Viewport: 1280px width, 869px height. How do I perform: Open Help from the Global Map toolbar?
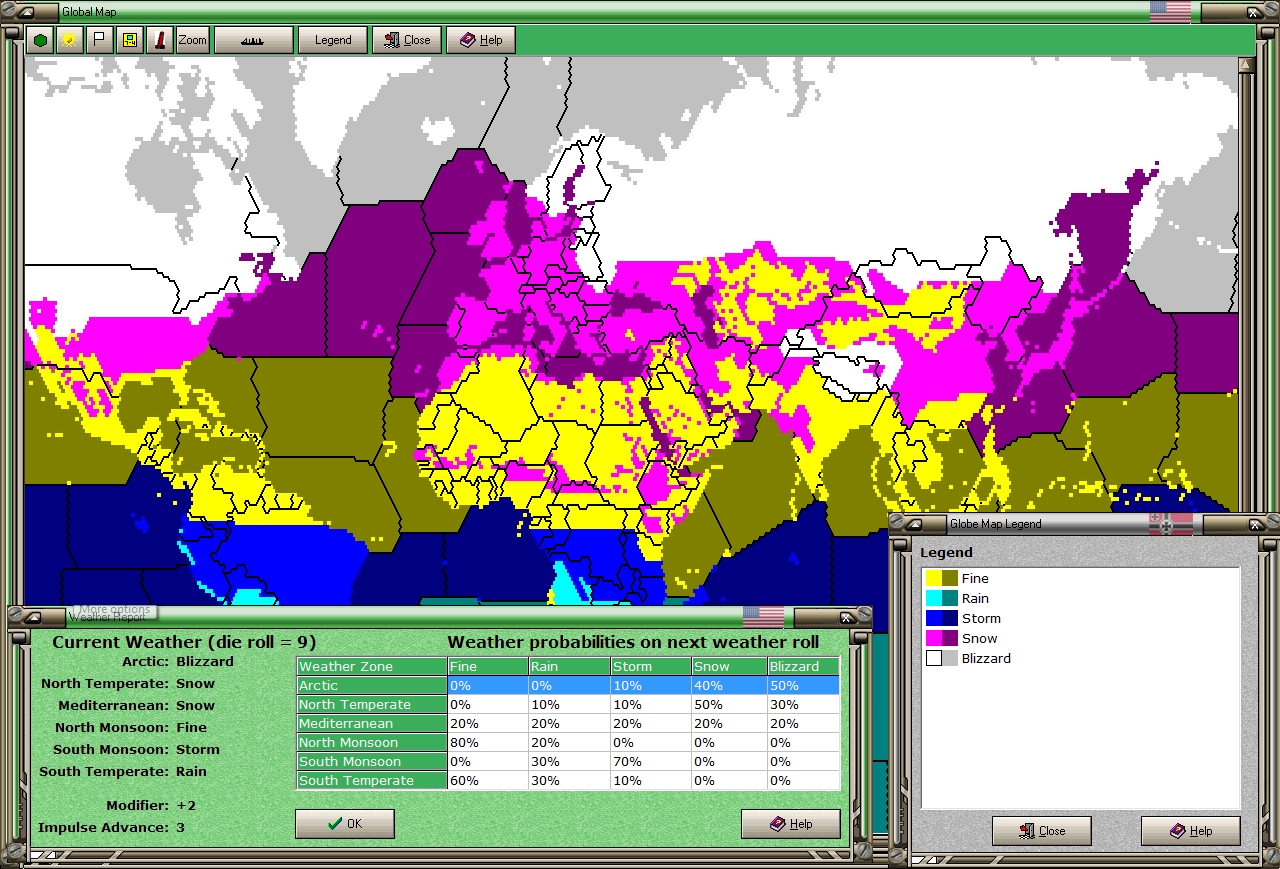[x=481, y=40]
